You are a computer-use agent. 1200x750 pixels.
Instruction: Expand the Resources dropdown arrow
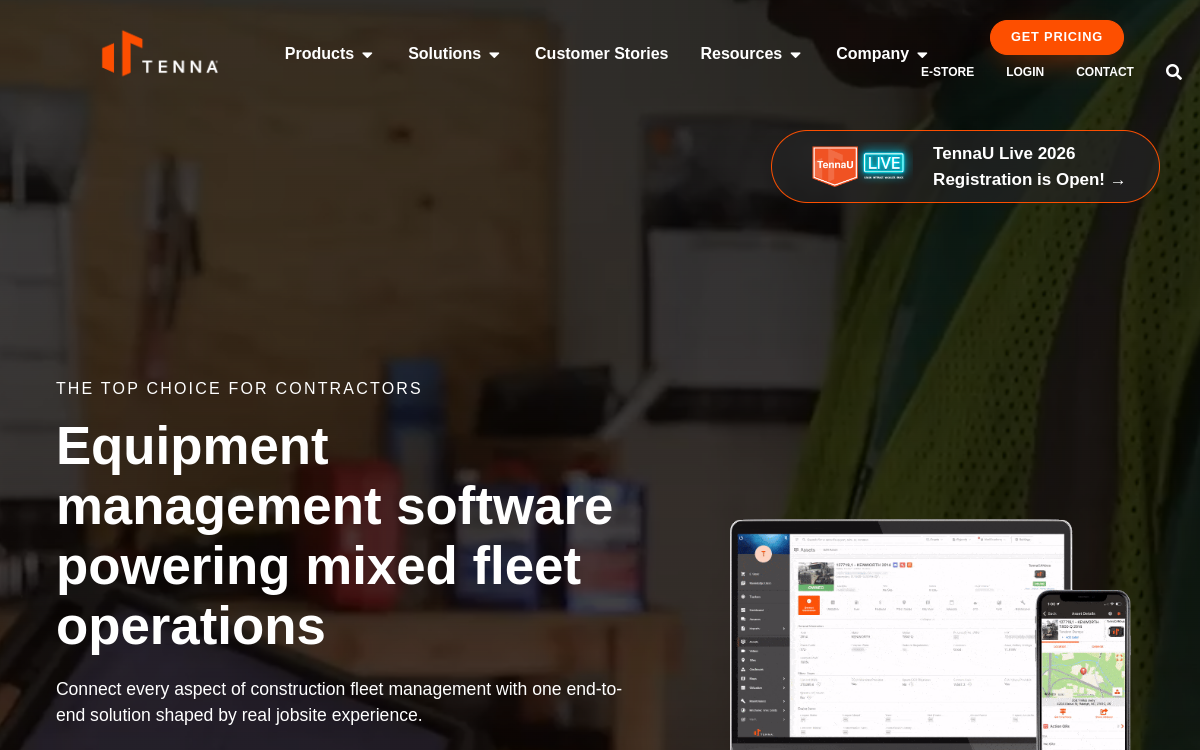[795, 55]
